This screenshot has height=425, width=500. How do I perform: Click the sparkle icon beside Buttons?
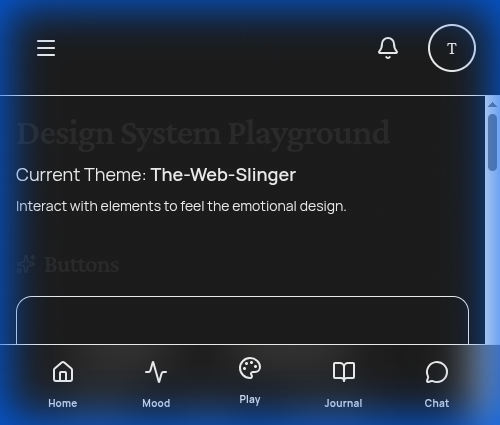coord(26,264)
